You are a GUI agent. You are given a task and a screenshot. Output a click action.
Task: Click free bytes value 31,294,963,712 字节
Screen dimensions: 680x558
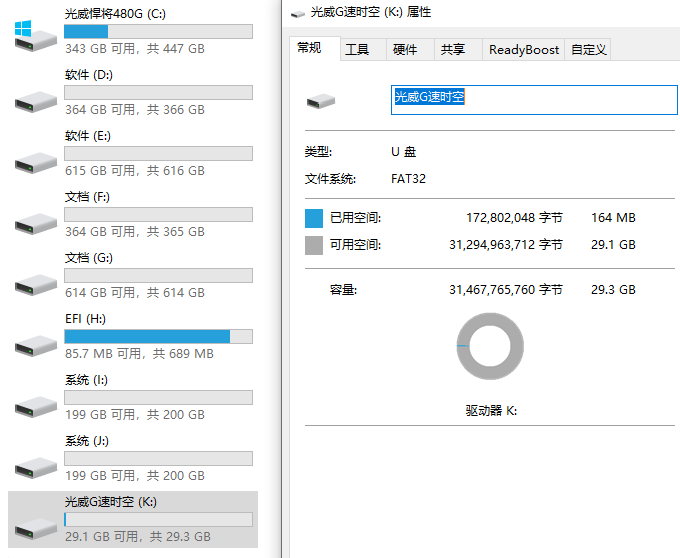pos(506,245)
